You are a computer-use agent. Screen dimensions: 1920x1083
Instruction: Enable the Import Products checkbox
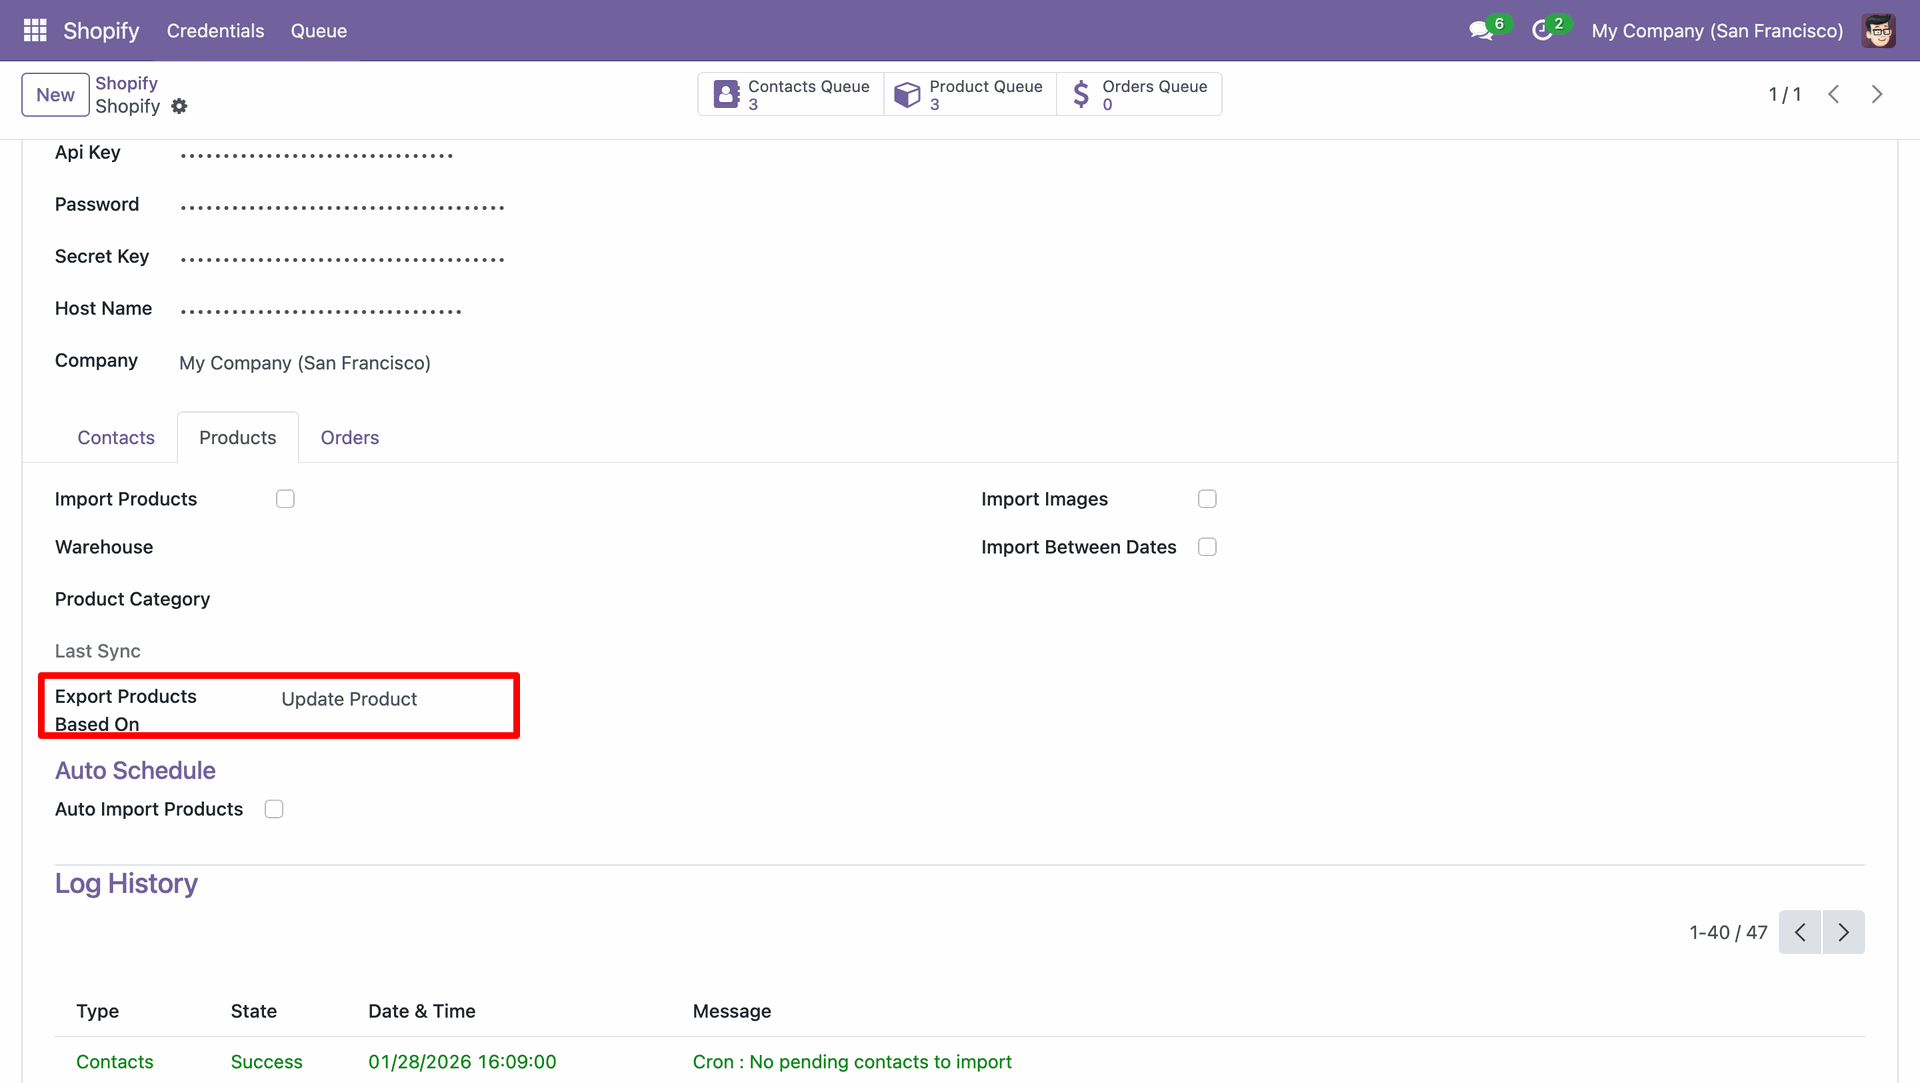tap(285, 499)
